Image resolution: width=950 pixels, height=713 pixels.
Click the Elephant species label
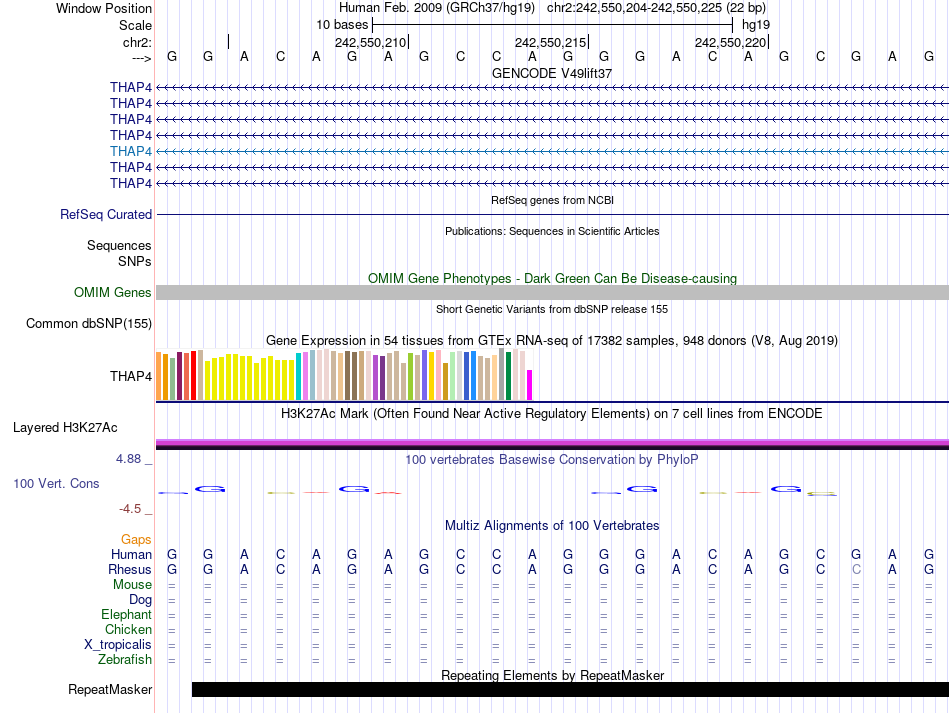pos(126,614)
